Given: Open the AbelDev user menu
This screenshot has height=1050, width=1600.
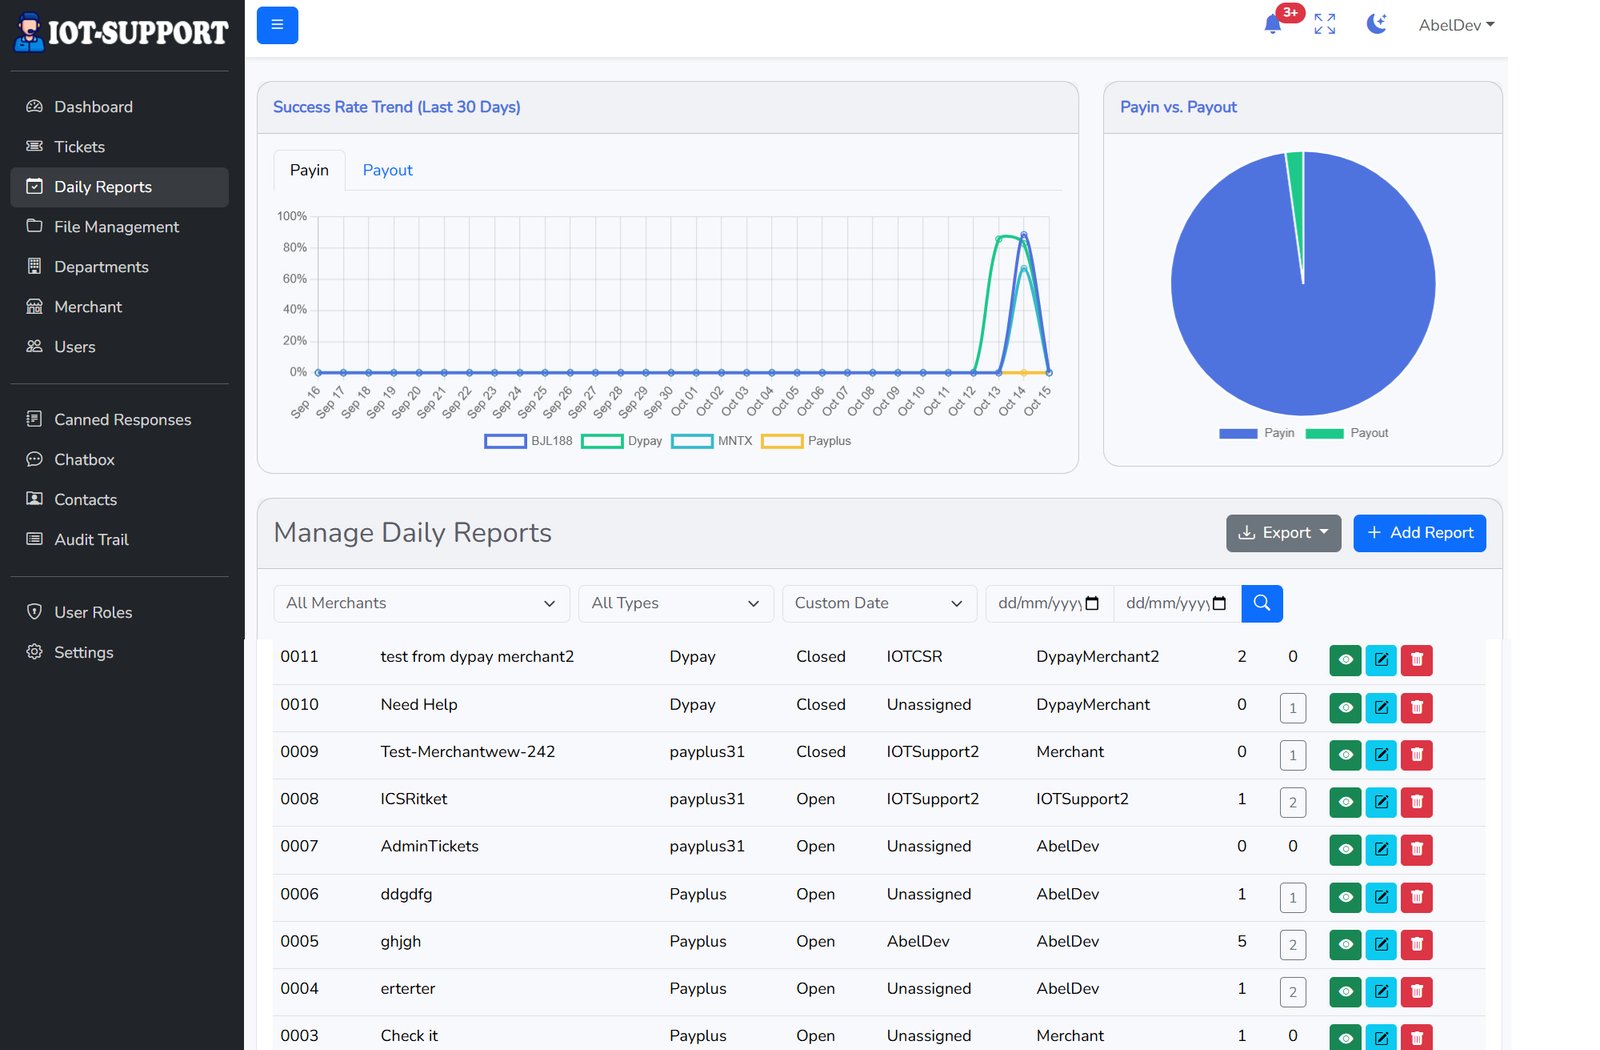Looking at the screenshot, I should (x=1455, y=25).
